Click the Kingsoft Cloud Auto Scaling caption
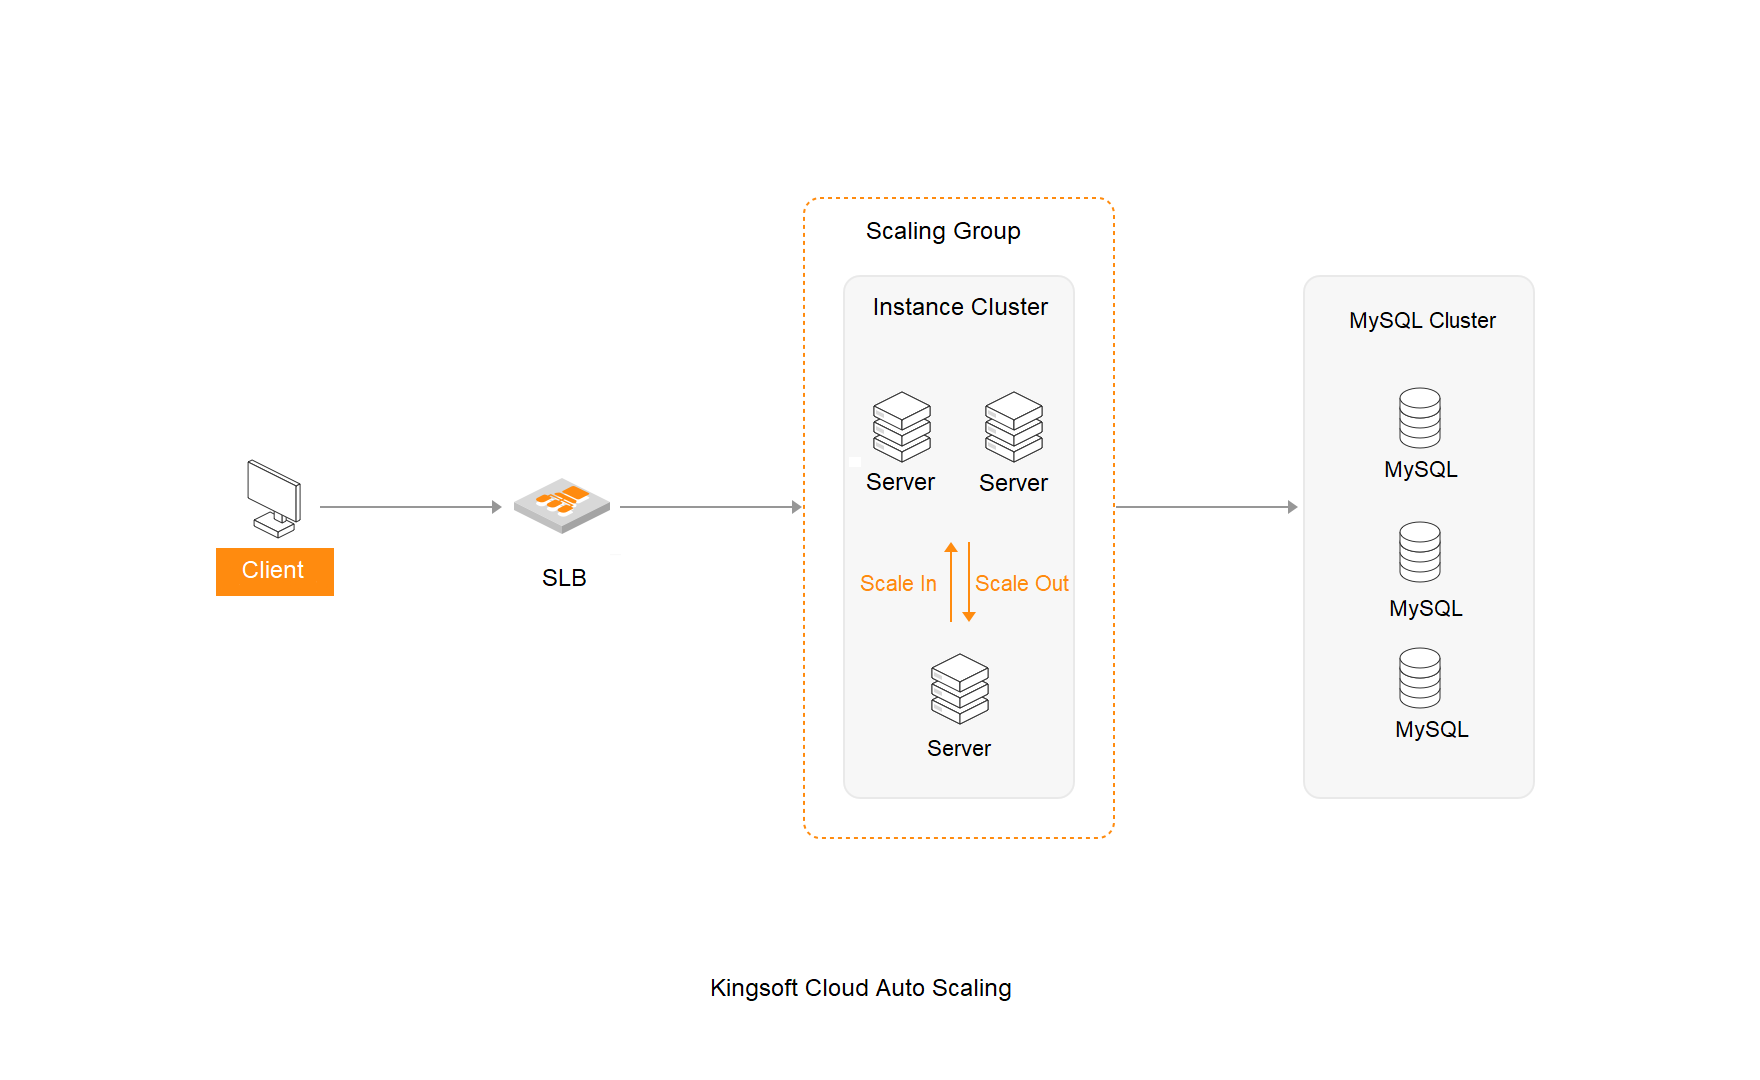 (861, 988)
